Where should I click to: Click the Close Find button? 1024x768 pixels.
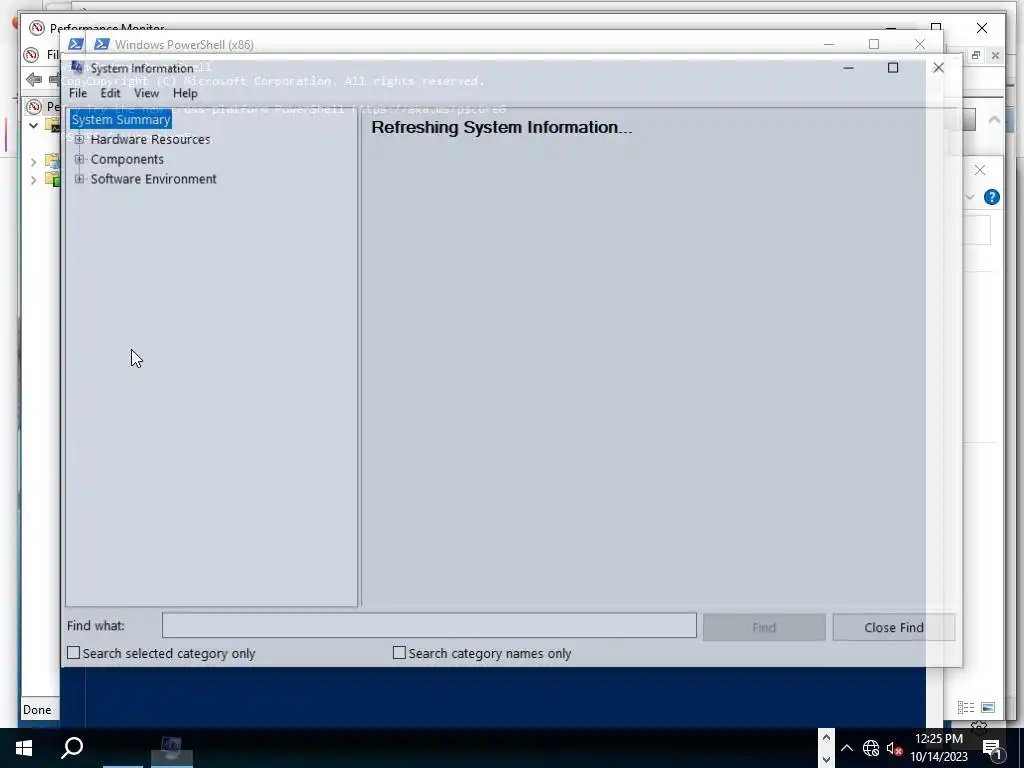(x=893, y=628)
